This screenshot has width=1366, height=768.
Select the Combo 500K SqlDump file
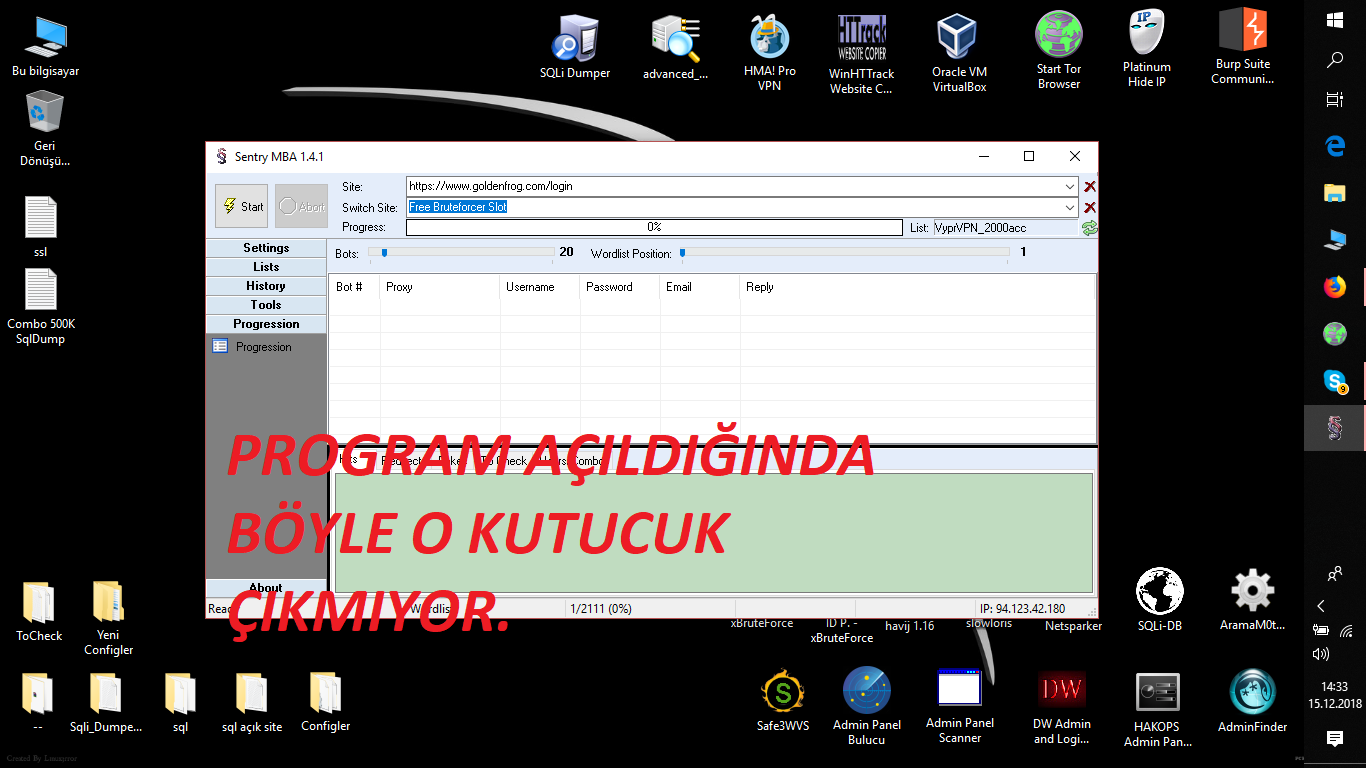[41, 307]
